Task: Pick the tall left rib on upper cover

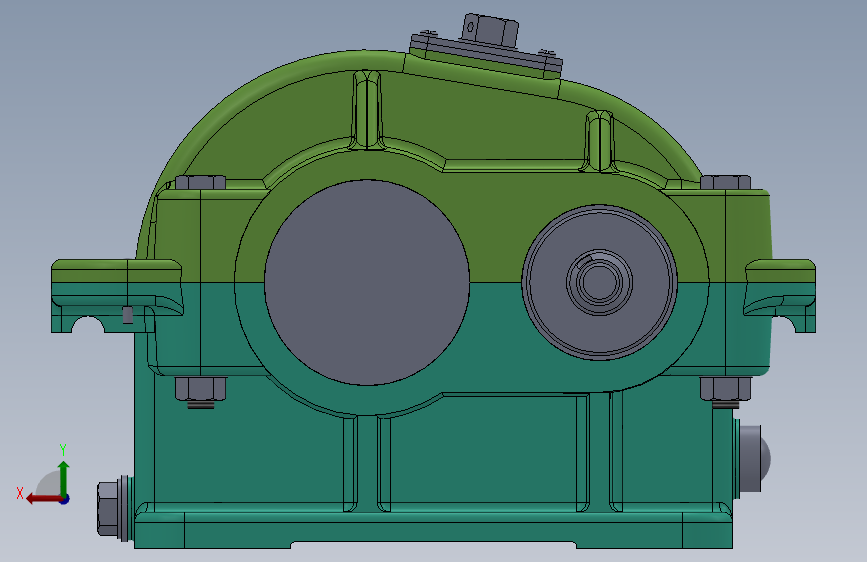Action: click(367, 110)
